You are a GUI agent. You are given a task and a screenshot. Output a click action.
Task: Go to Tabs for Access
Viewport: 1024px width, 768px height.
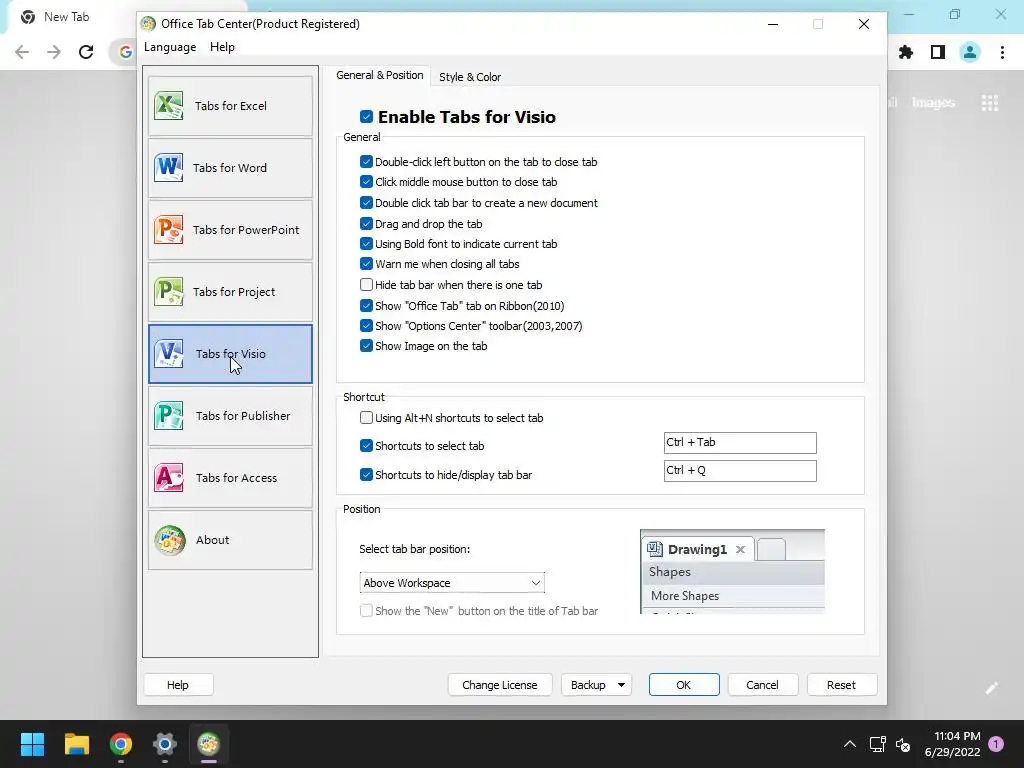(x=230, y=478)
